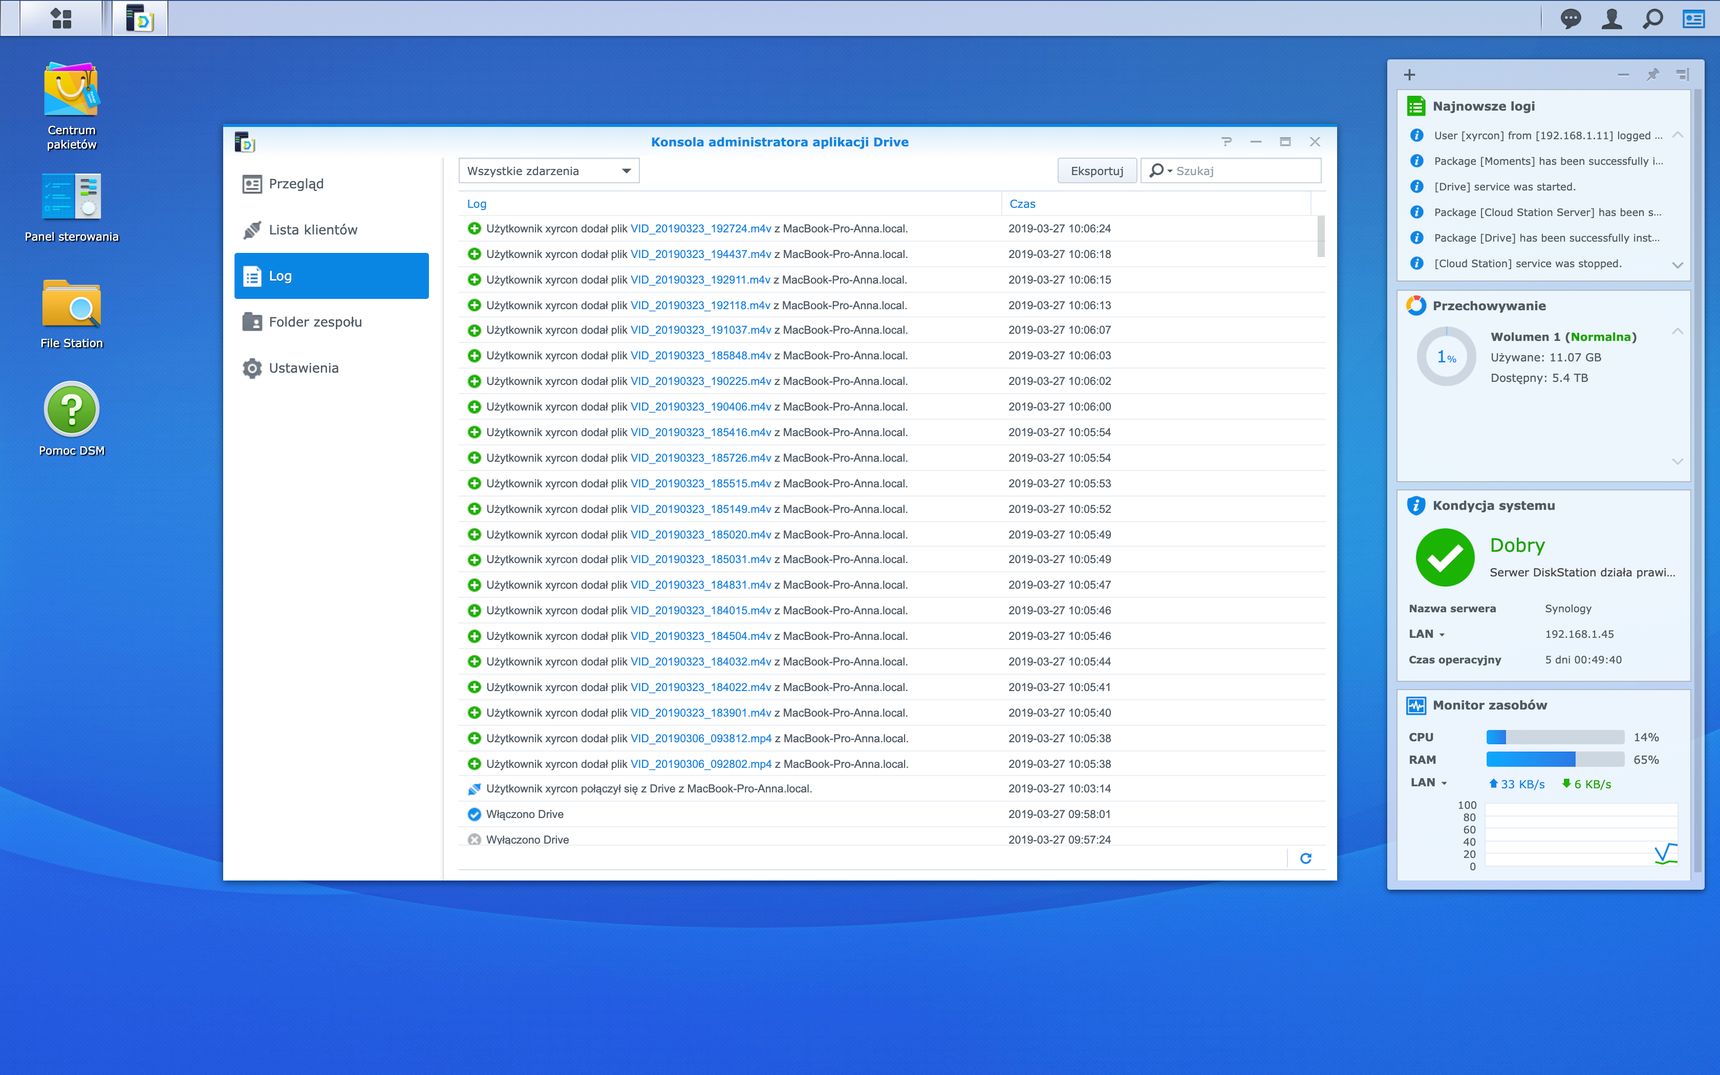The width and height of the screenshot is (1720, 1075).
Task: Open file link VID_20190306_092802.mp4
Action: (701, 764)
